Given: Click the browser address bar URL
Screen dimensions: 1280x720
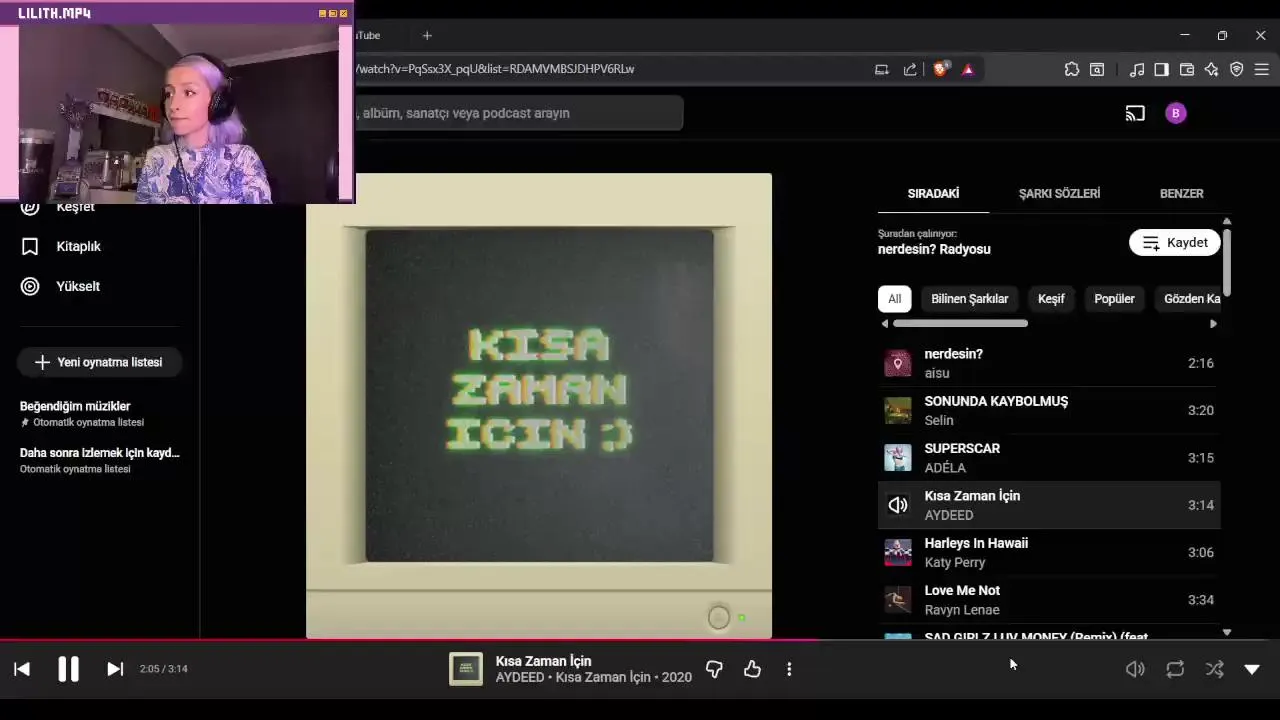Looking at the screenshot, I should pyautogui.click(x=495, y=69).
